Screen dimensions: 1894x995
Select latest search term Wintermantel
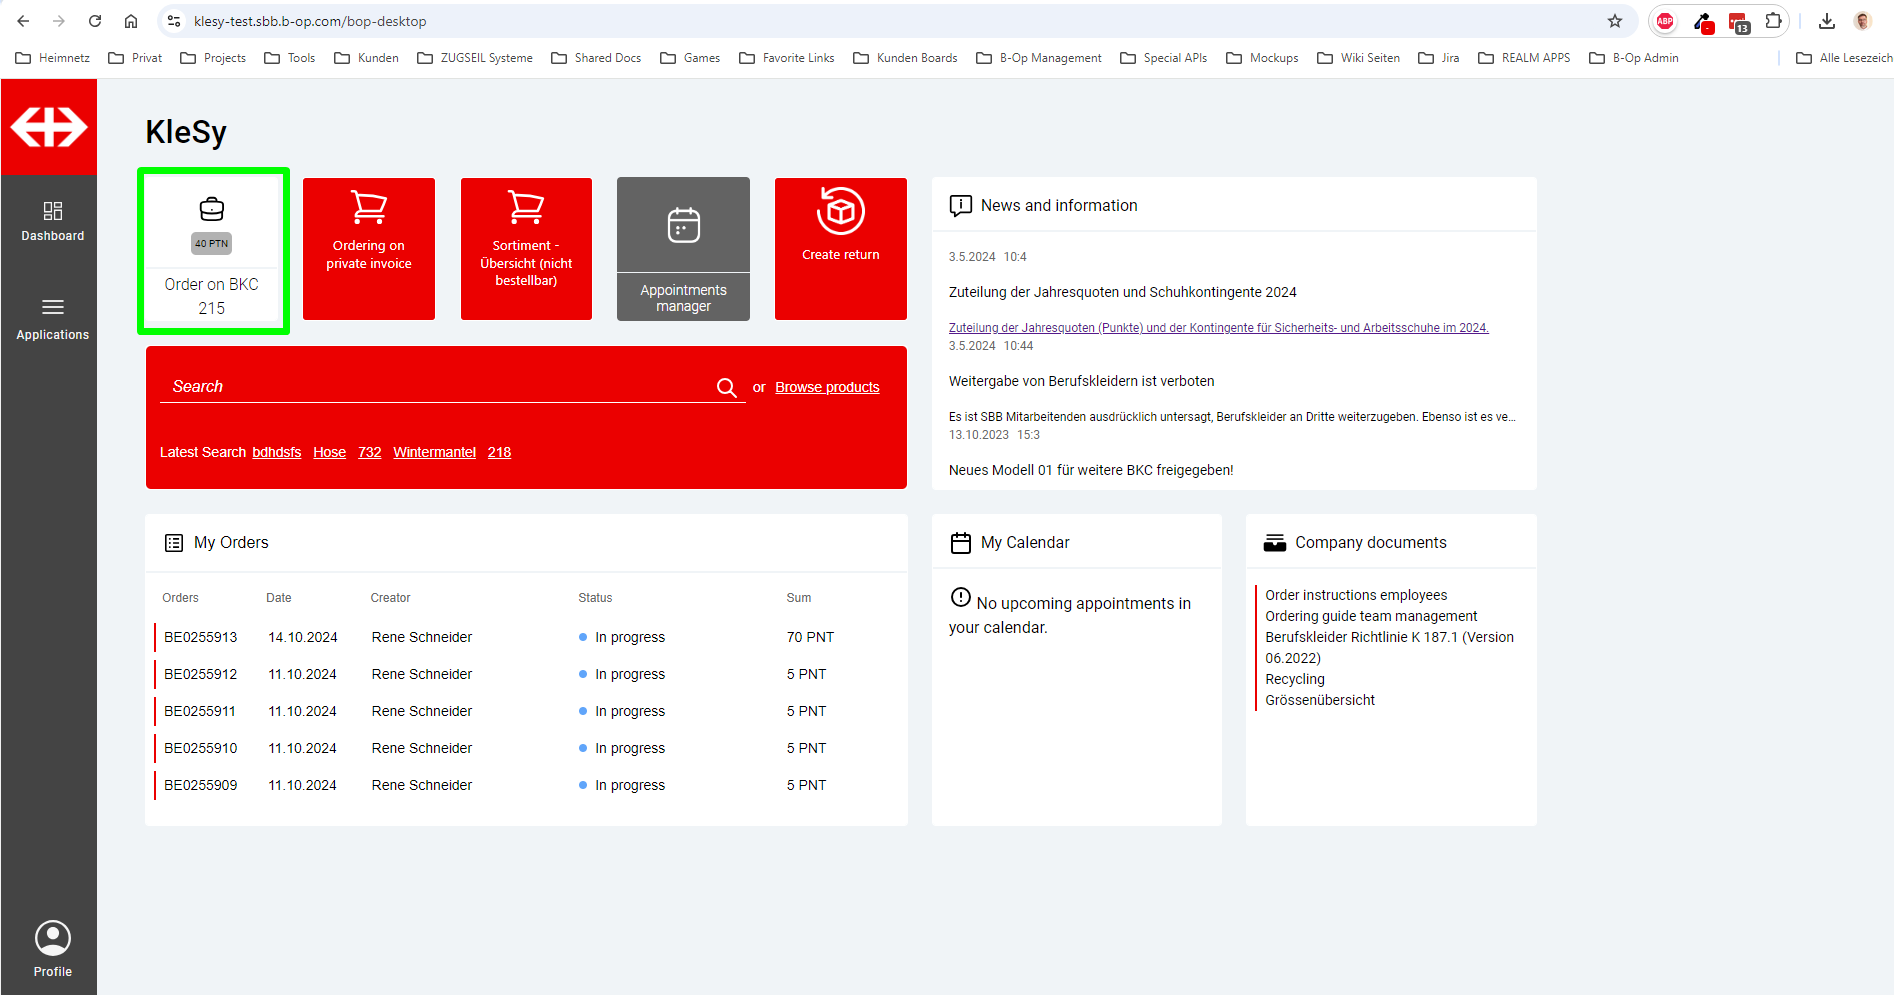click(x=434, y=453)
